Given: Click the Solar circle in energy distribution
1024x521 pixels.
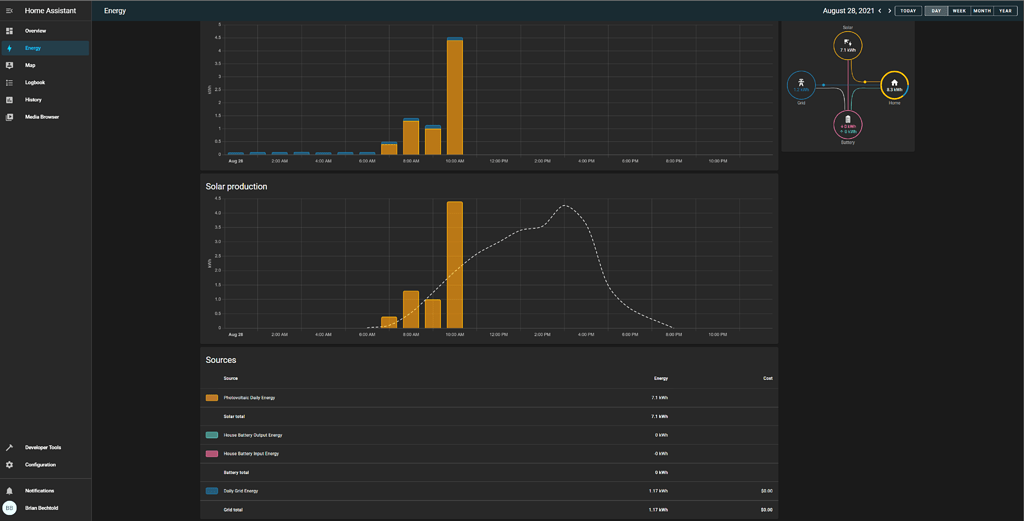Looking at the screenshot, I should (848, 46).
